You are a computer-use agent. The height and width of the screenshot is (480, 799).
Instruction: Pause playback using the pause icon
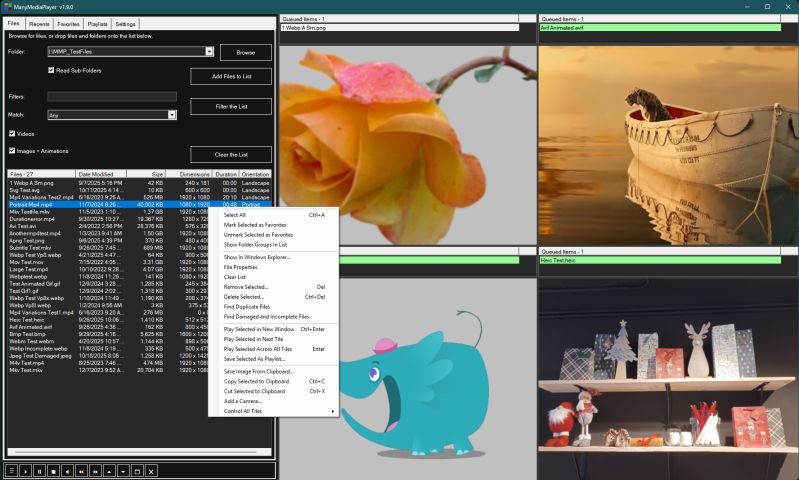point(39,471)
